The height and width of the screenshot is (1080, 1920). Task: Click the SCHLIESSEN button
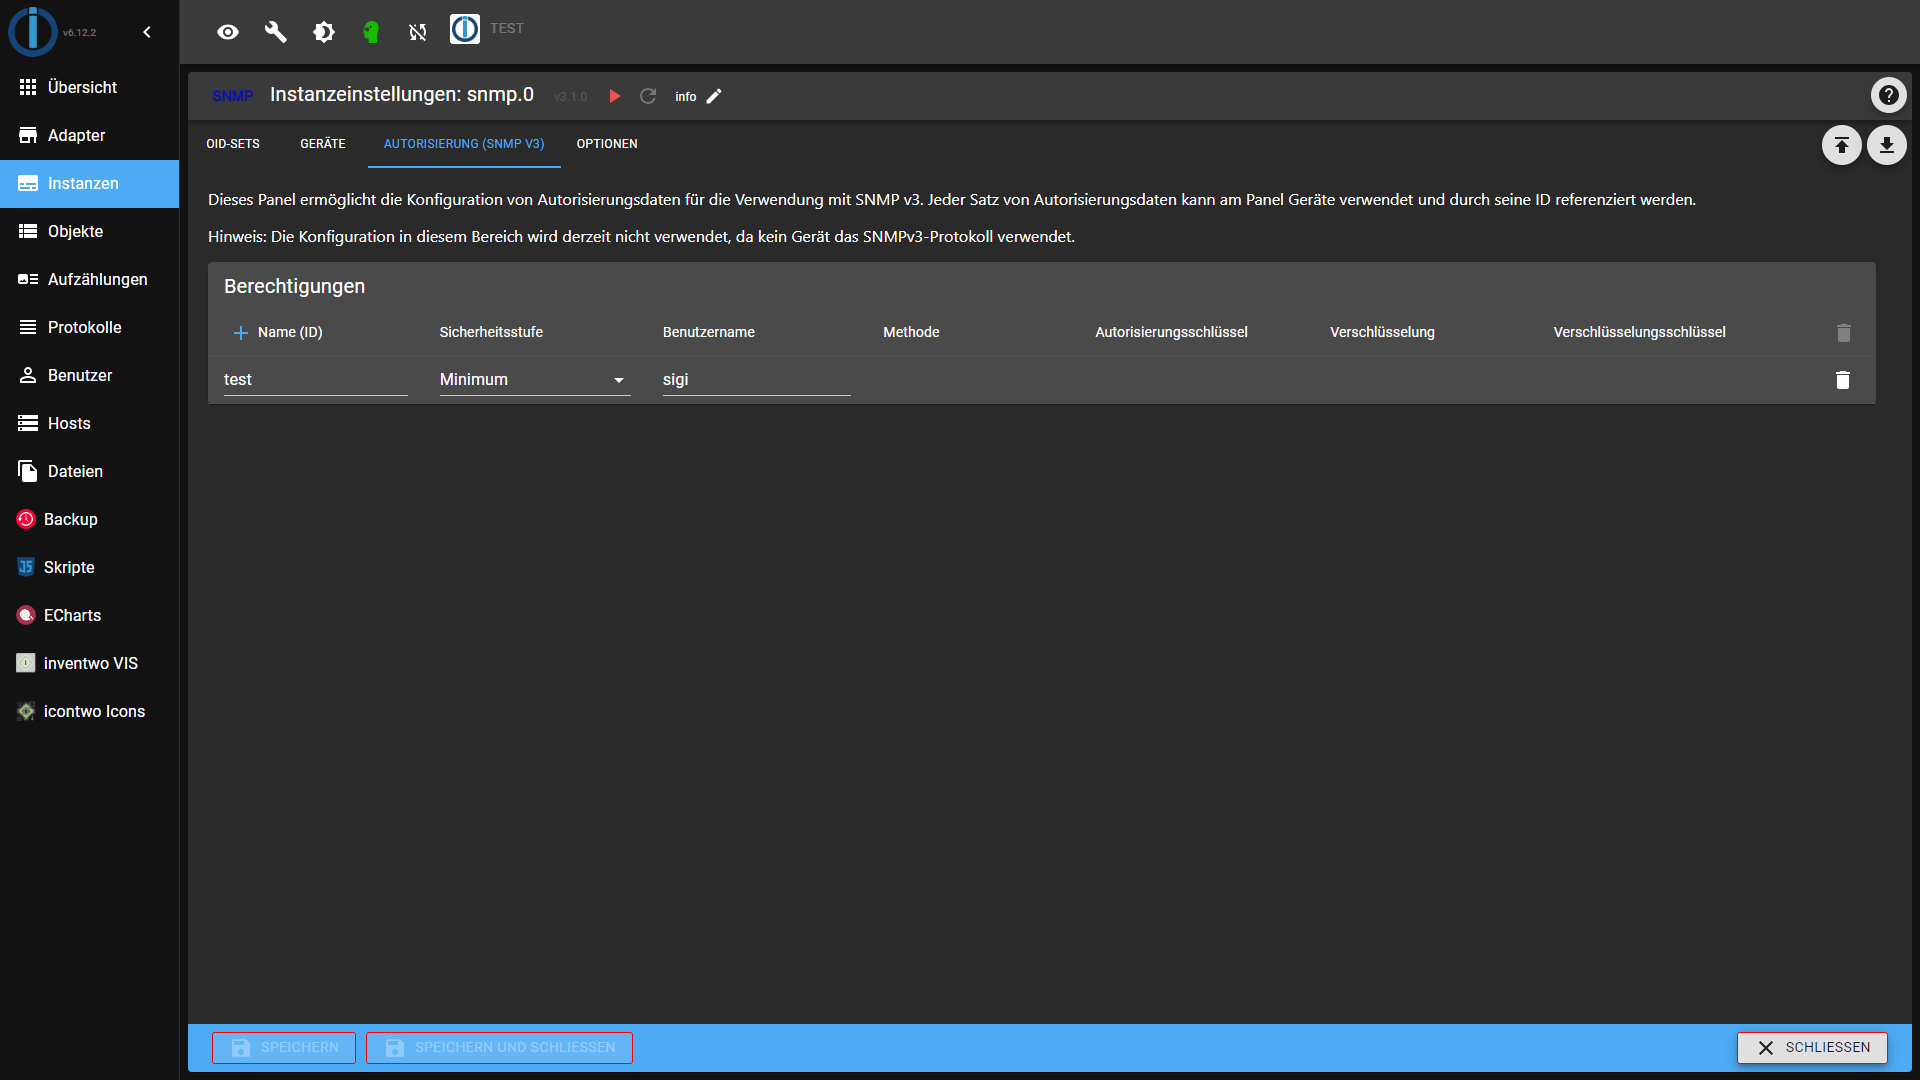(1812, 1047)
